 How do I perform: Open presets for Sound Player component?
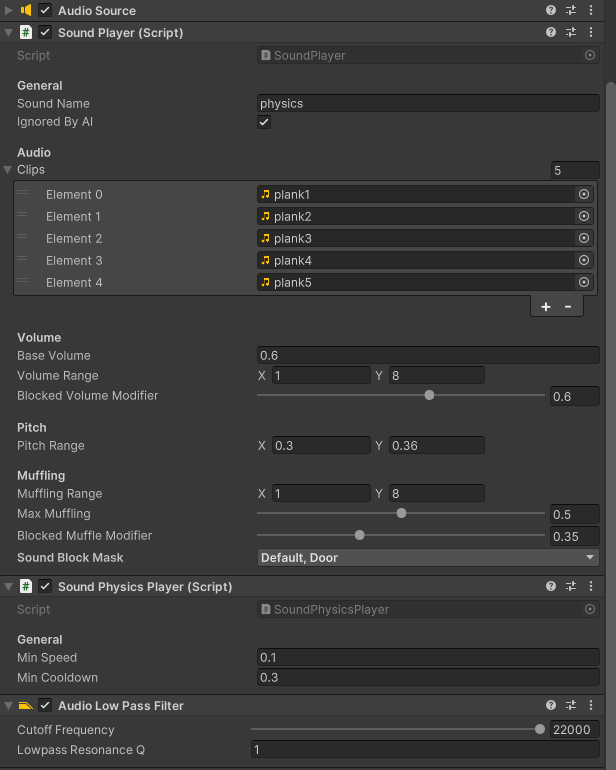point(571,32)
